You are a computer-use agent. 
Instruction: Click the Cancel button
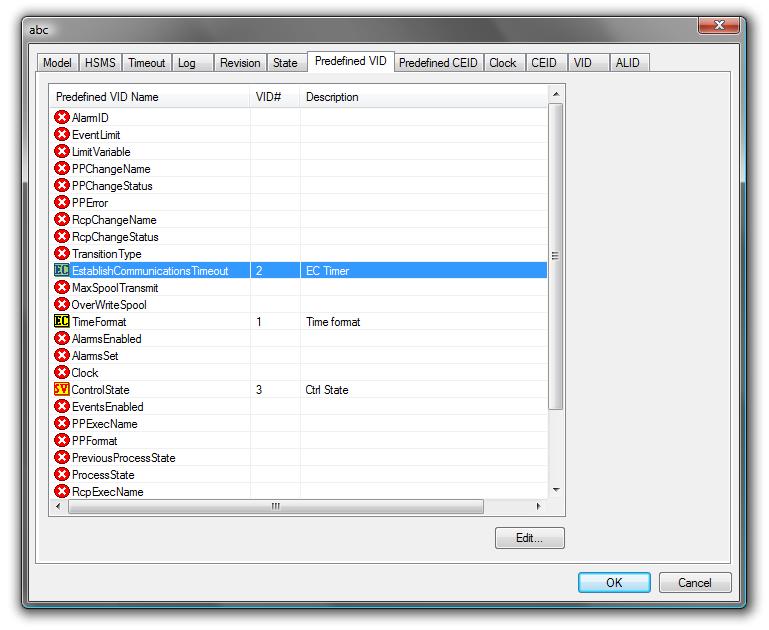[694, 583]
